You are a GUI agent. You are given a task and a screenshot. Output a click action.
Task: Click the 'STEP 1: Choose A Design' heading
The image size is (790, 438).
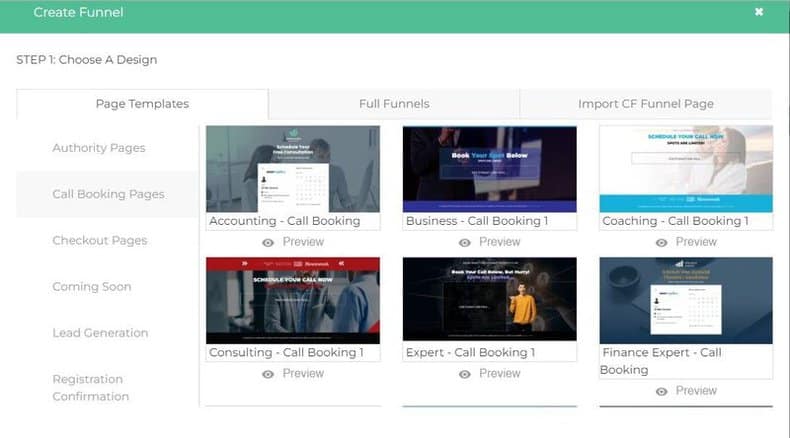(x=87, y=59)
